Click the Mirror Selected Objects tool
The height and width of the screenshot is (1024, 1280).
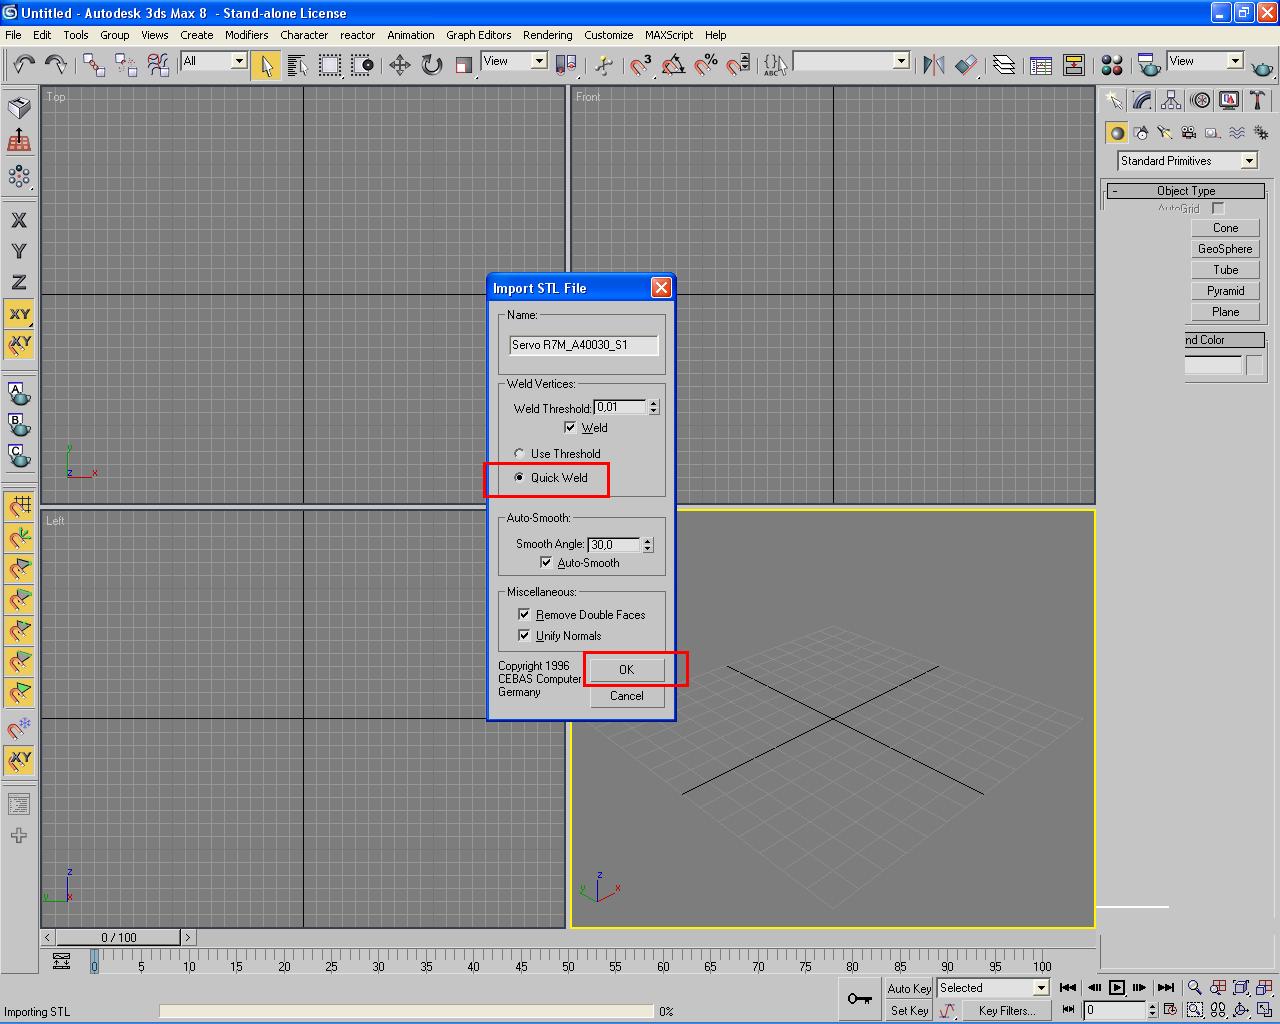pyautogui.click(x=933, y=65)
